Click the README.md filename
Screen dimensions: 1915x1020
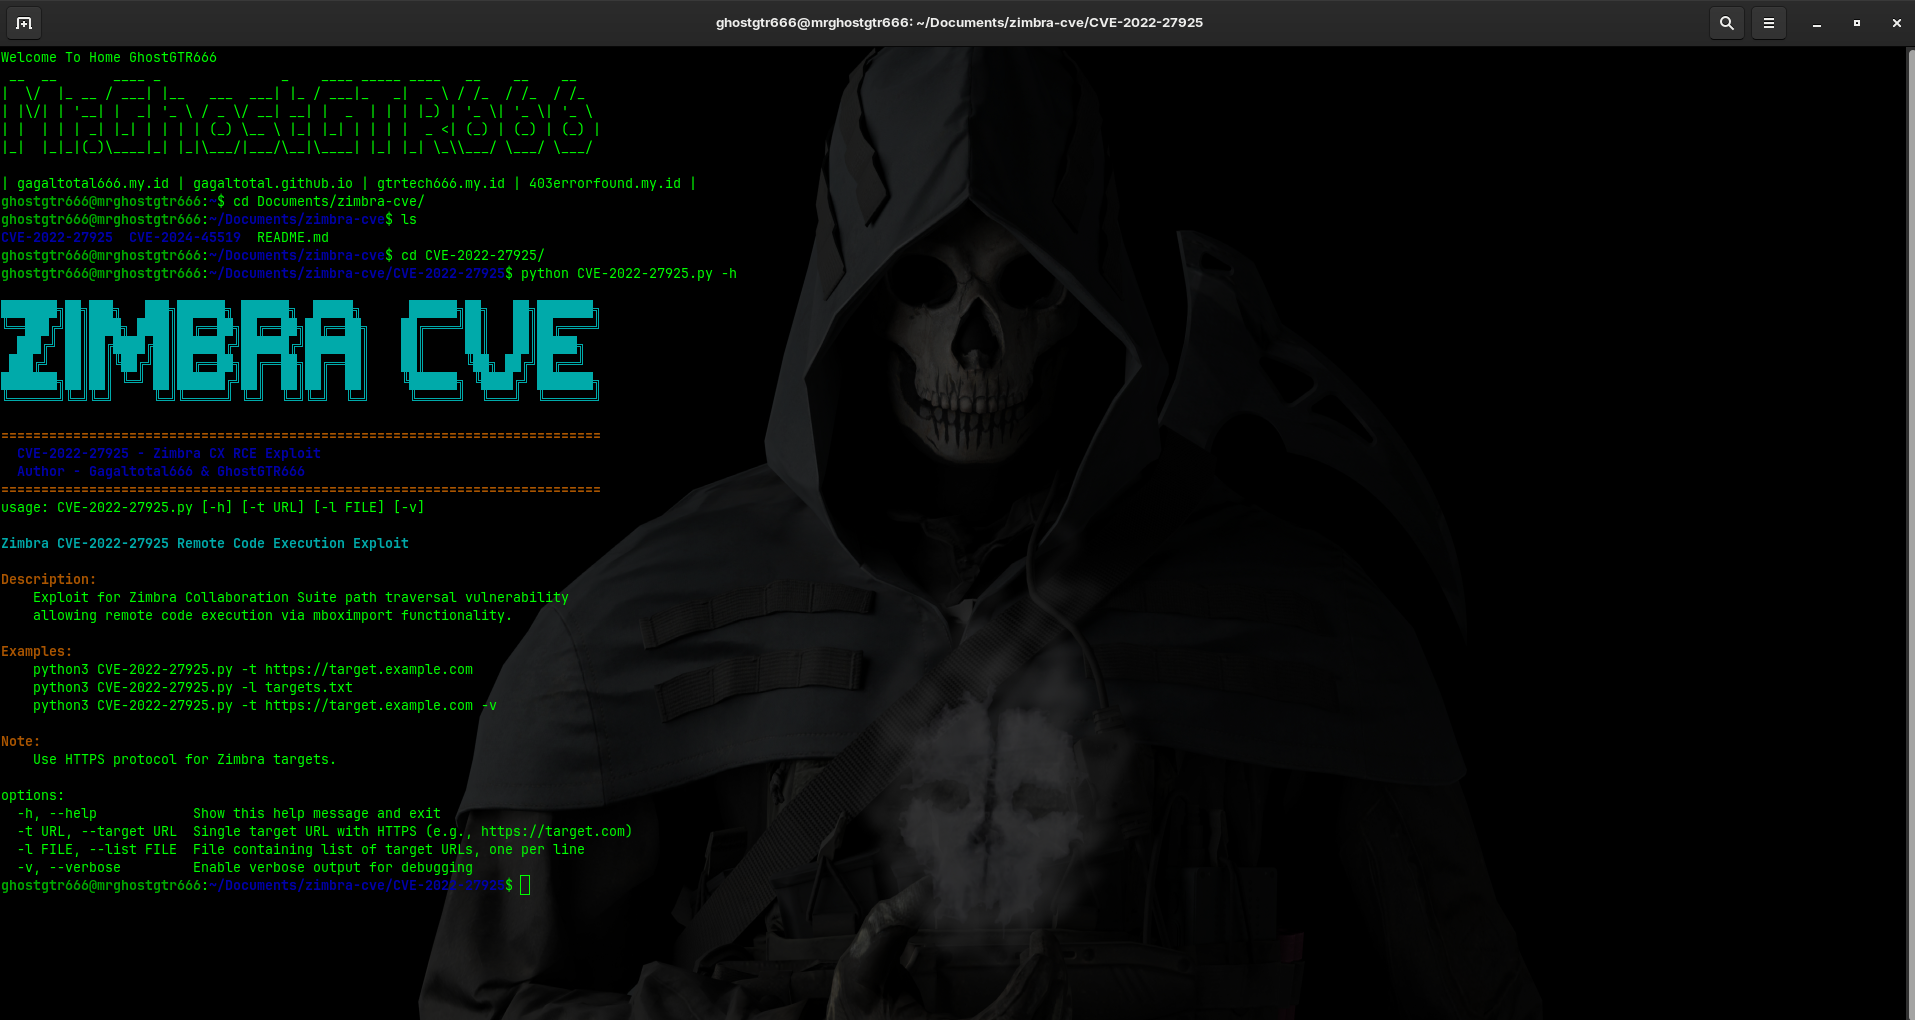point(293,237)
